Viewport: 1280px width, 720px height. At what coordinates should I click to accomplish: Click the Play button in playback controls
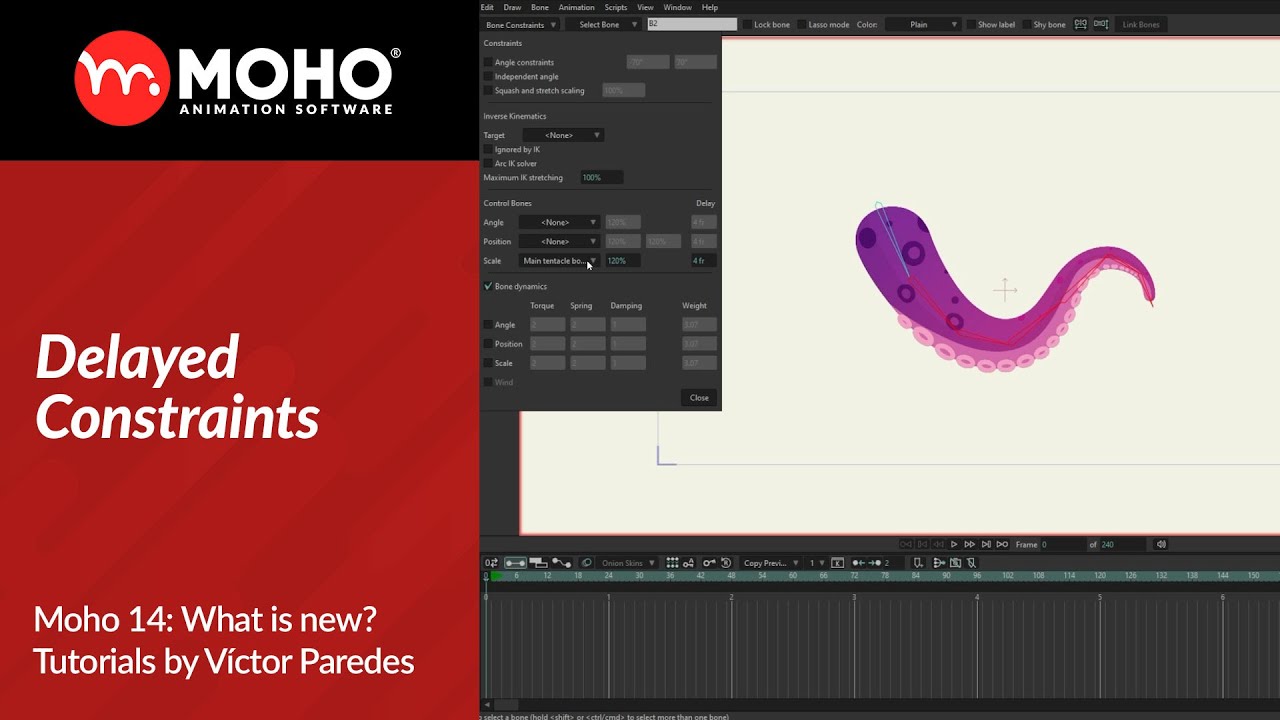click(x=954, y=545)
